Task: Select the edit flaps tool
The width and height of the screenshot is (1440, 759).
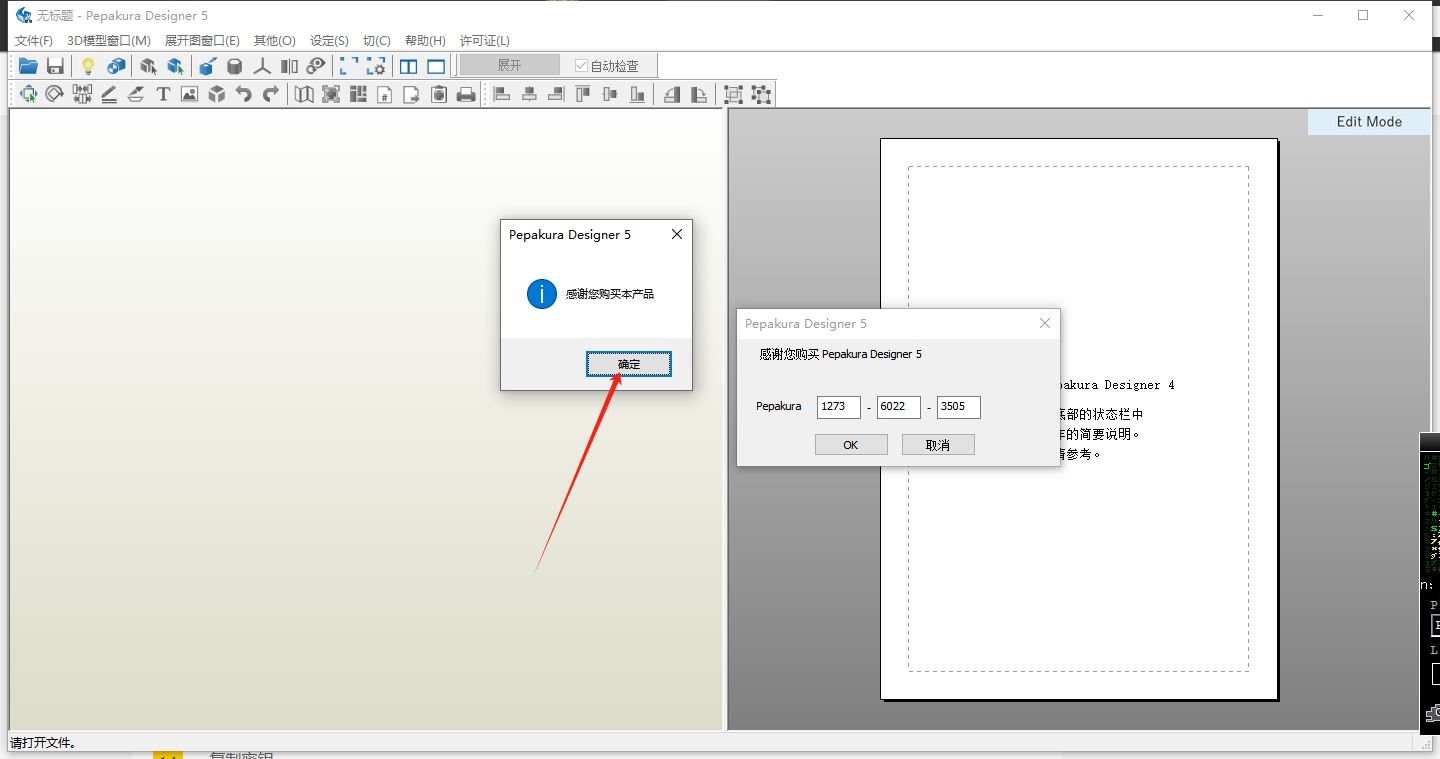Action: 136,94
